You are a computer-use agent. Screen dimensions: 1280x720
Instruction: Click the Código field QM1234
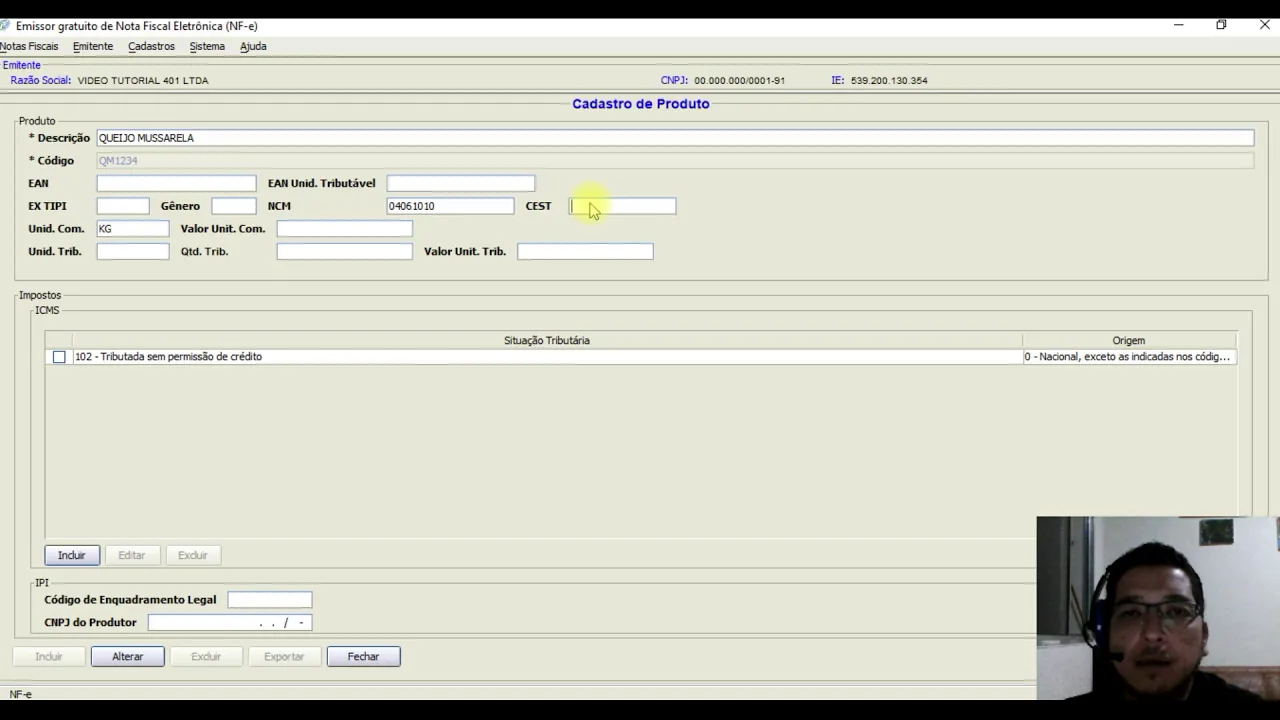(675, 161)
